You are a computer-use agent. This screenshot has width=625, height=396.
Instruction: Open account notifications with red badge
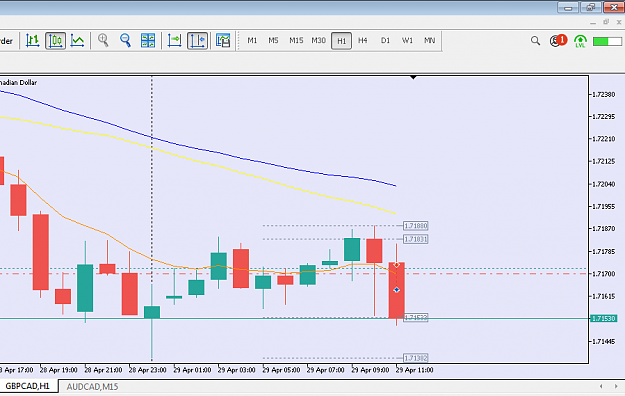[558, 41]
